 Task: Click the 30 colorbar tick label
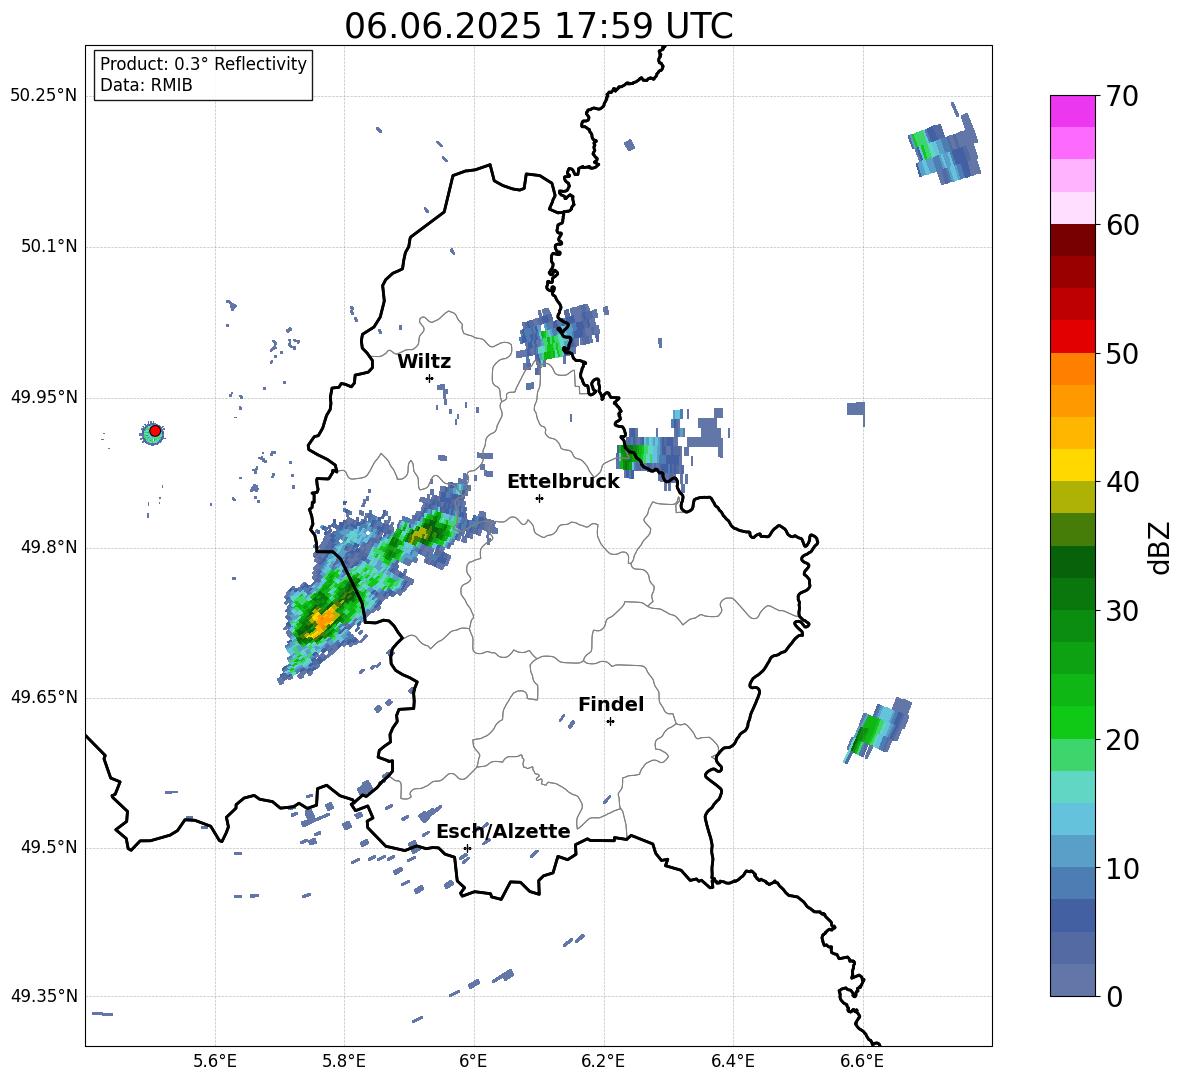pyautogui.click(x=1122, y=610)
